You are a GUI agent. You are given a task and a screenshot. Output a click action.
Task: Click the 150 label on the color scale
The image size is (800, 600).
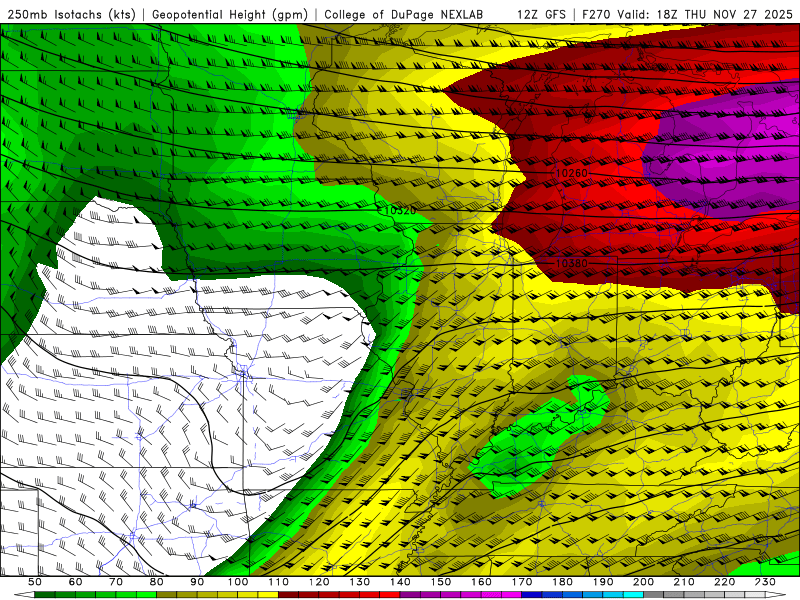coord(441,582)
